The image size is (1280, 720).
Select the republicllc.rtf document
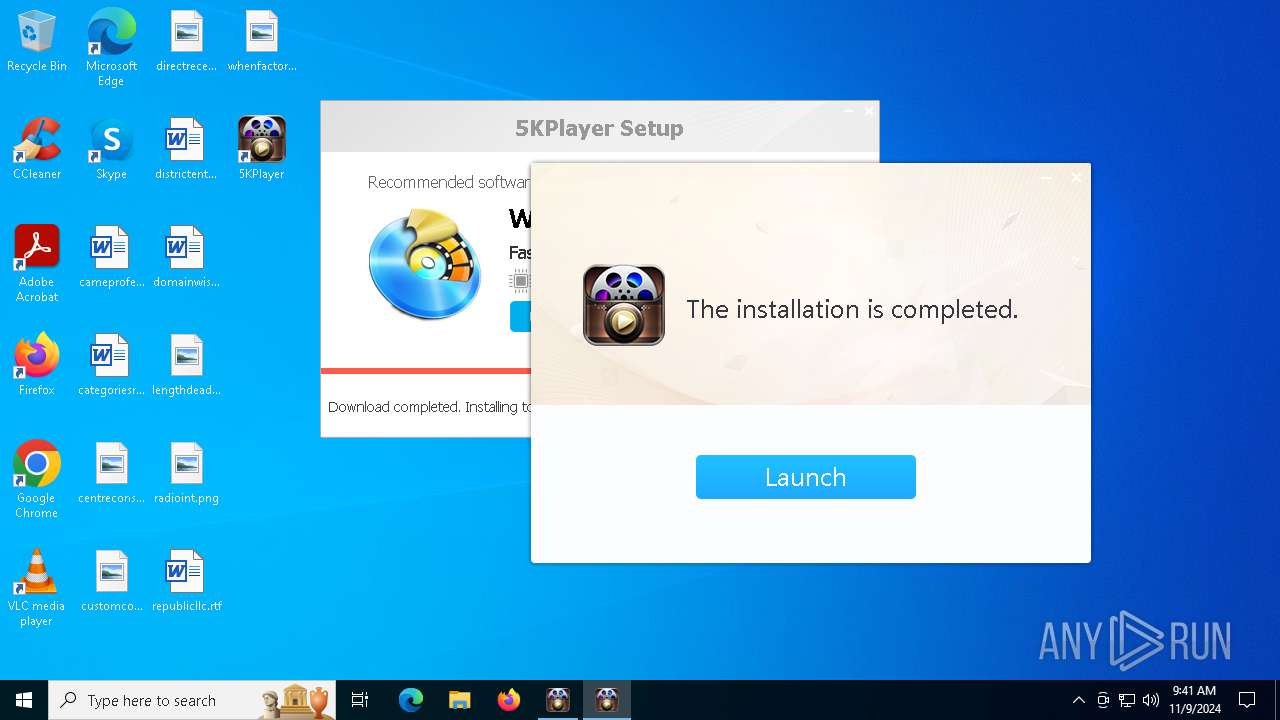click(186, 581)
